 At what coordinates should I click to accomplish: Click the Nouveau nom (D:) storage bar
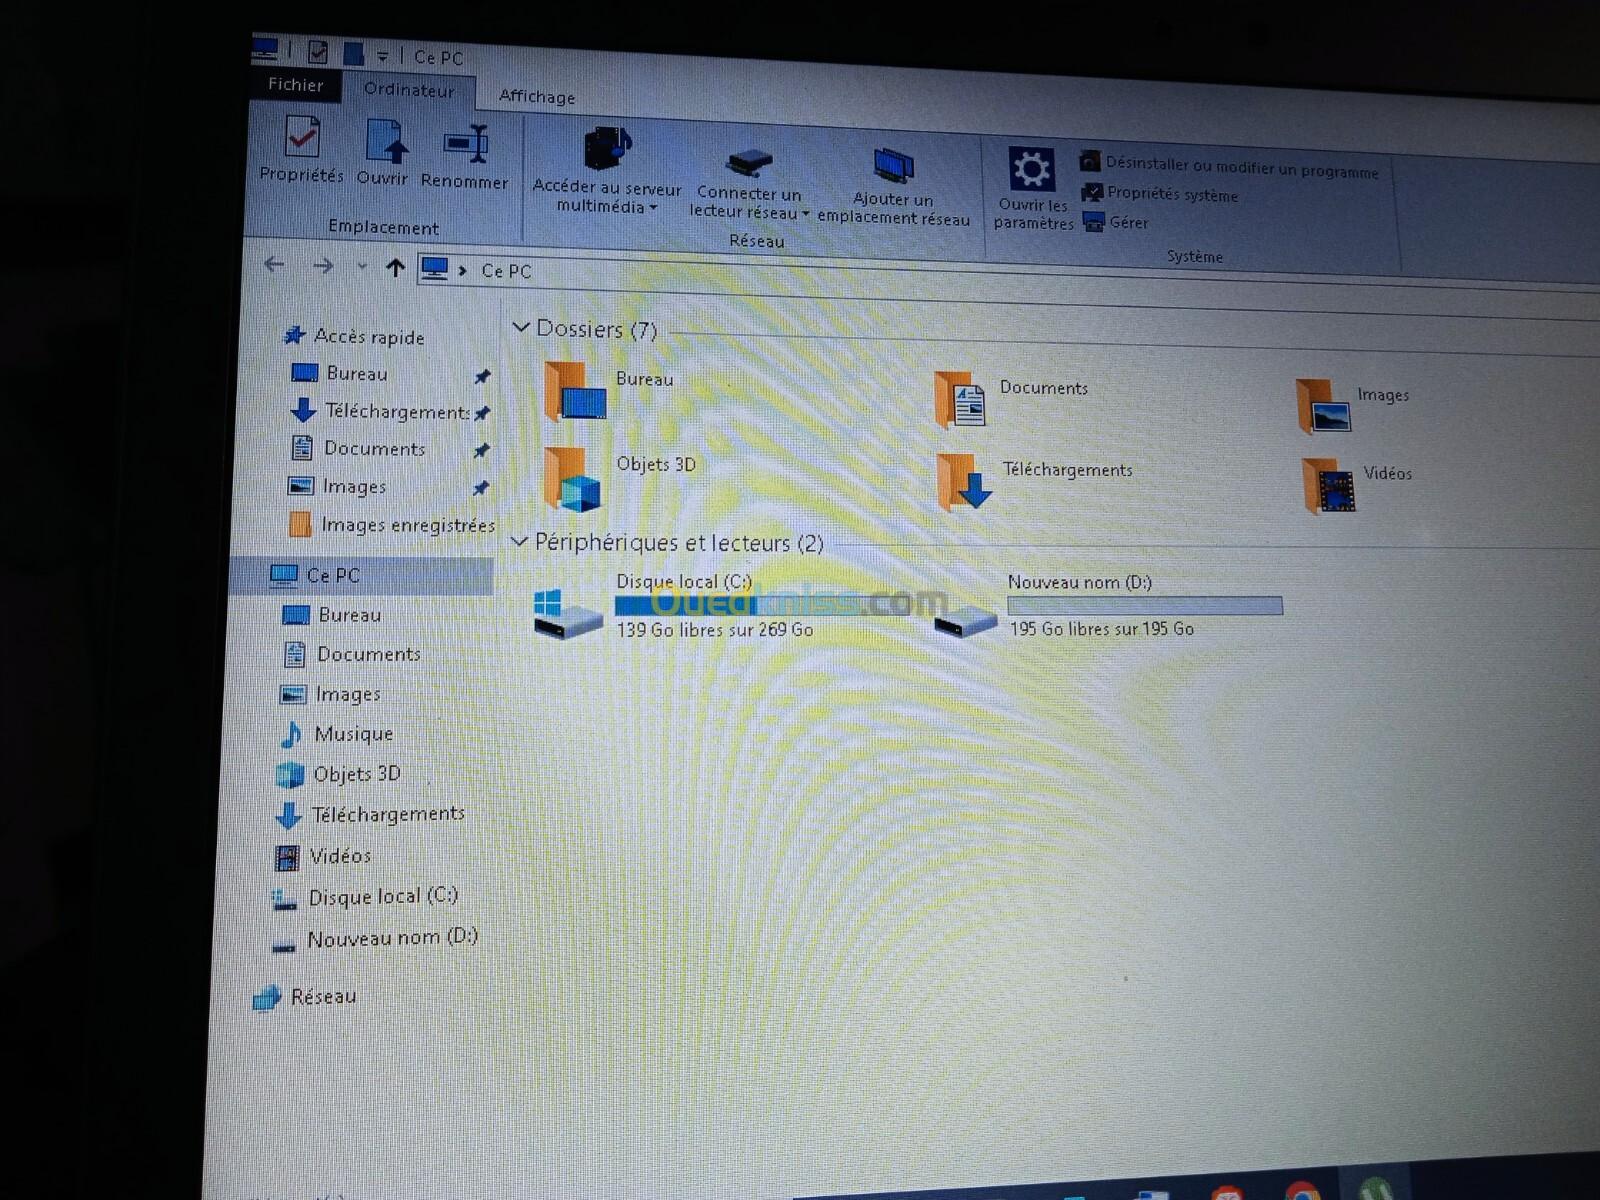click(x=1144, y=605)
